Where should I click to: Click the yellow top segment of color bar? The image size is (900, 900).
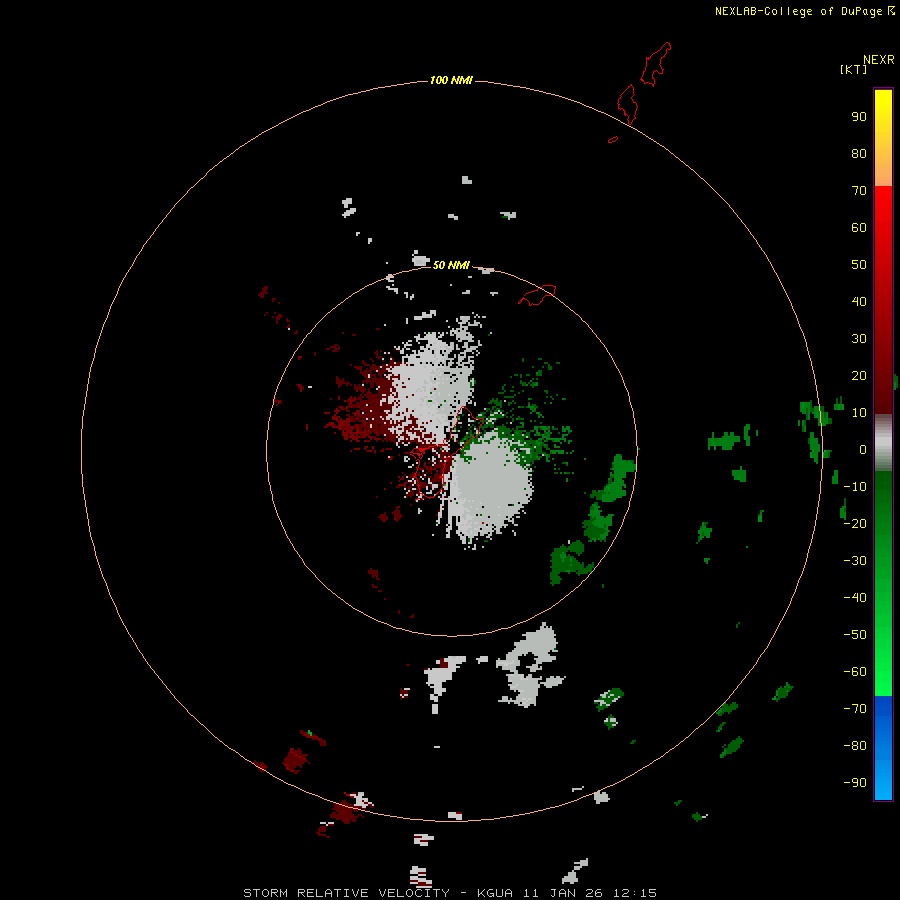[883, 138]
